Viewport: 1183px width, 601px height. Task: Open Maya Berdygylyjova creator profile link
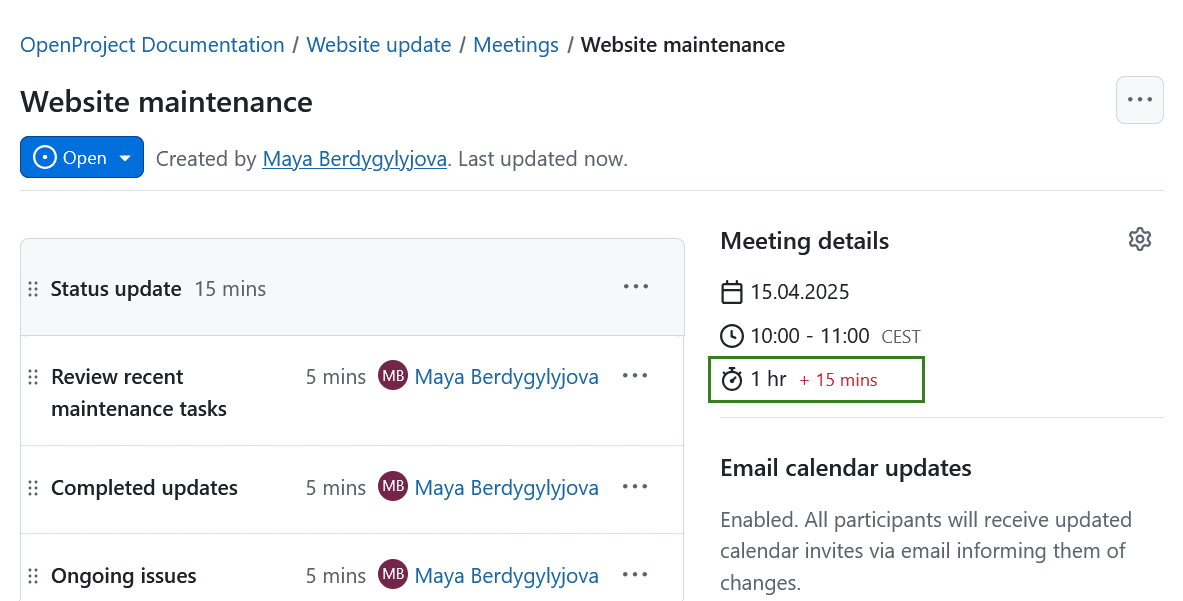(354, 159)
